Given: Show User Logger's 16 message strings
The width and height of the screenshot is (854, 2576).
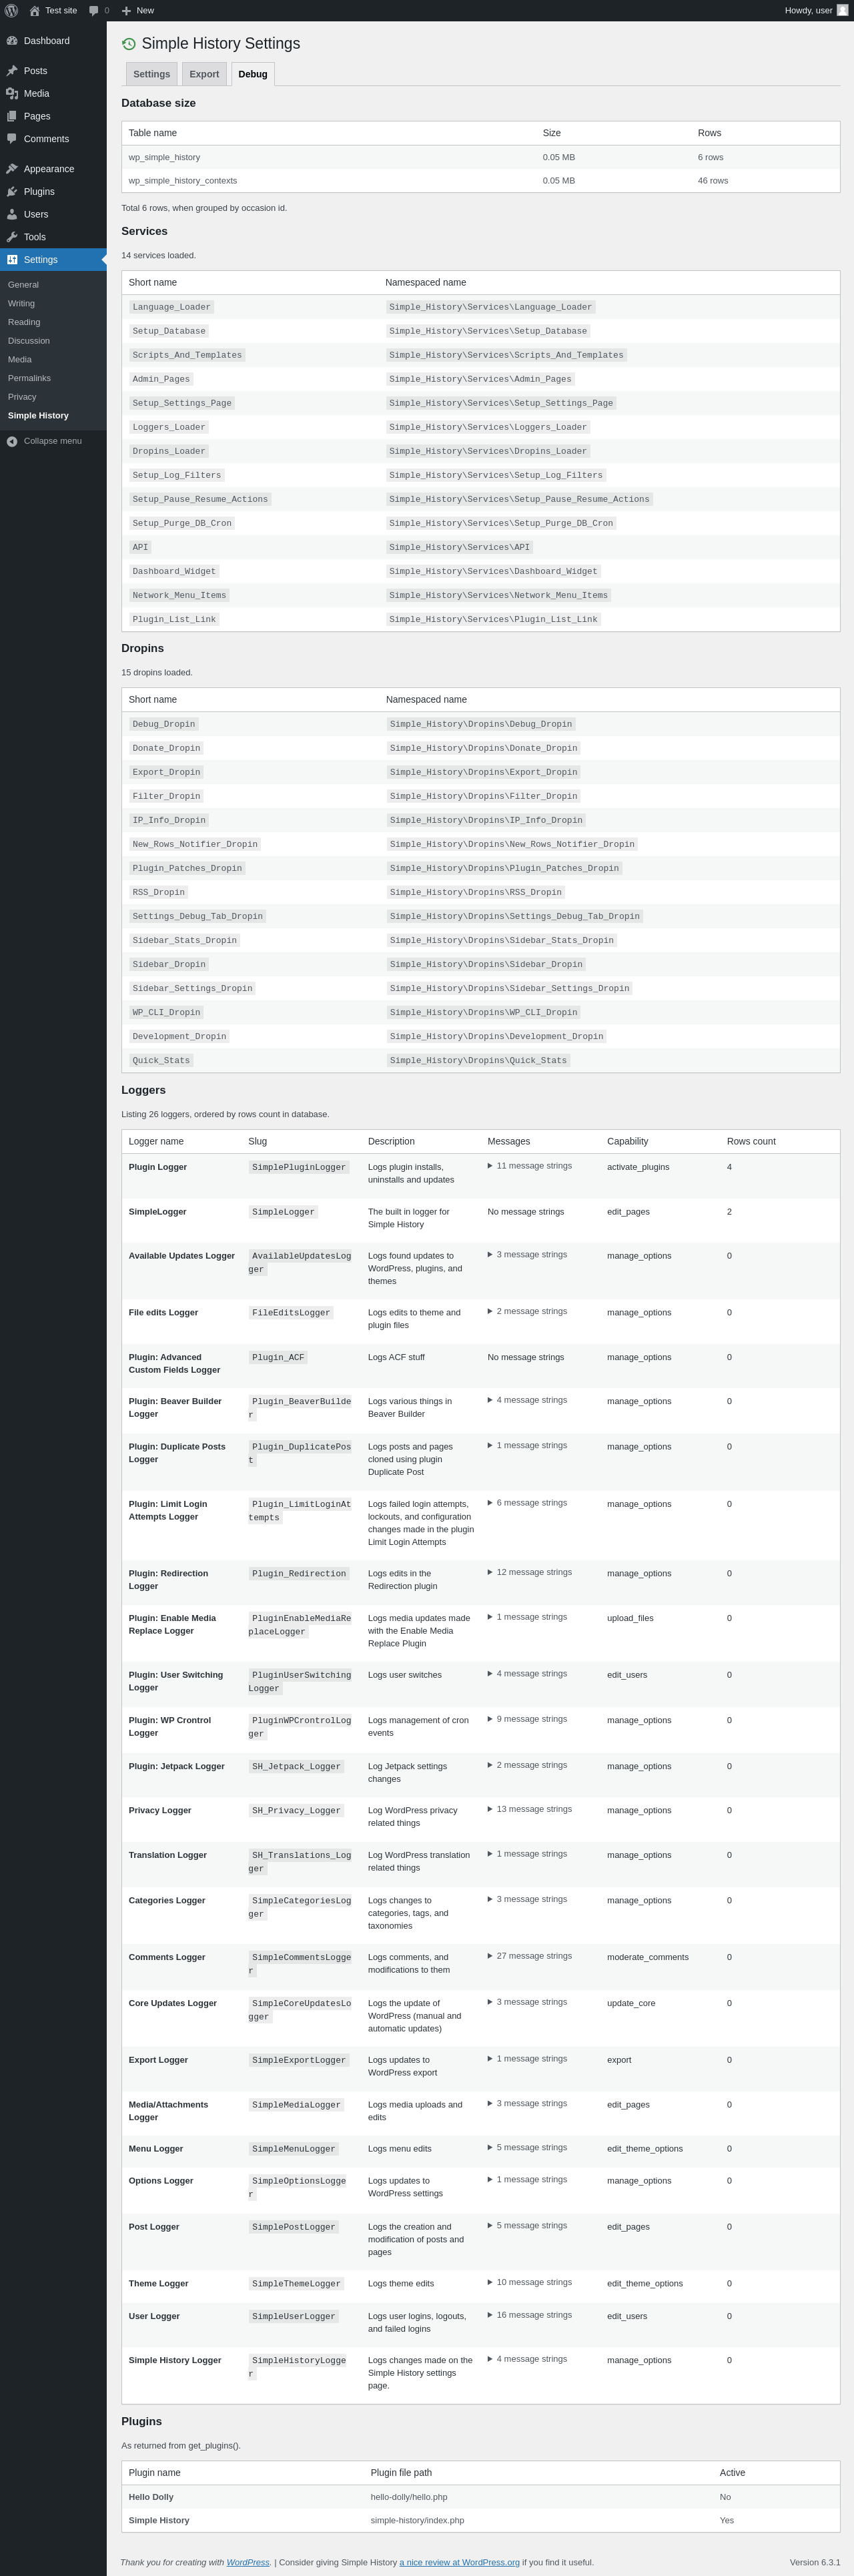Looking at the screenshot, I should click(529, 2315).
